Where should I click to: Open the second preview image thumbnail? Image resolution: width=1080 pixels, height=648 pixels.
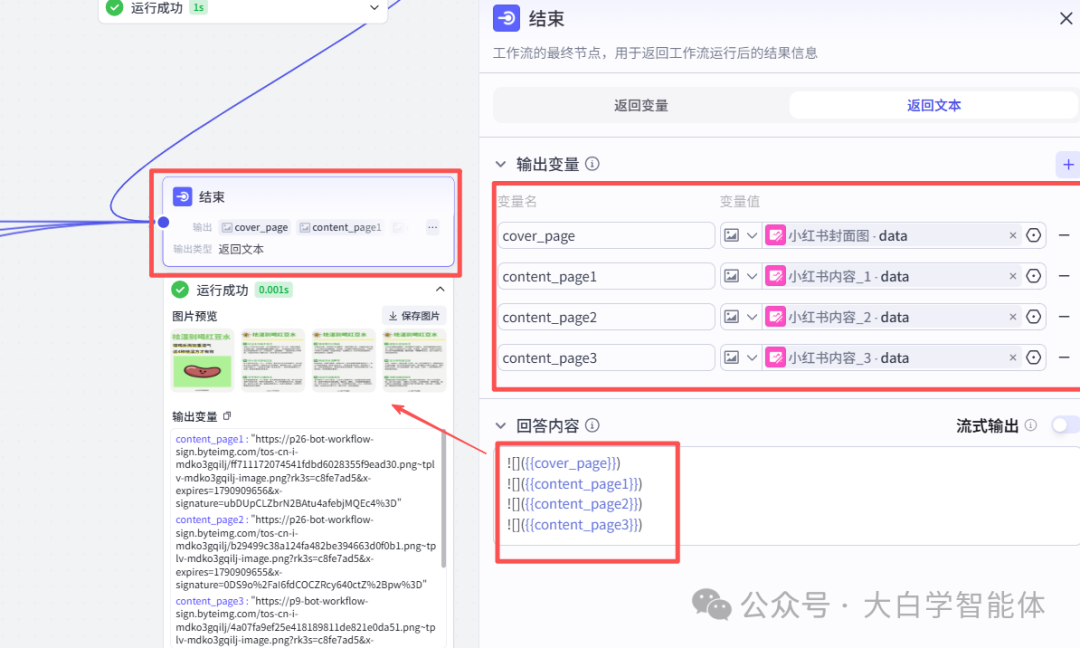tap(273, 360)
